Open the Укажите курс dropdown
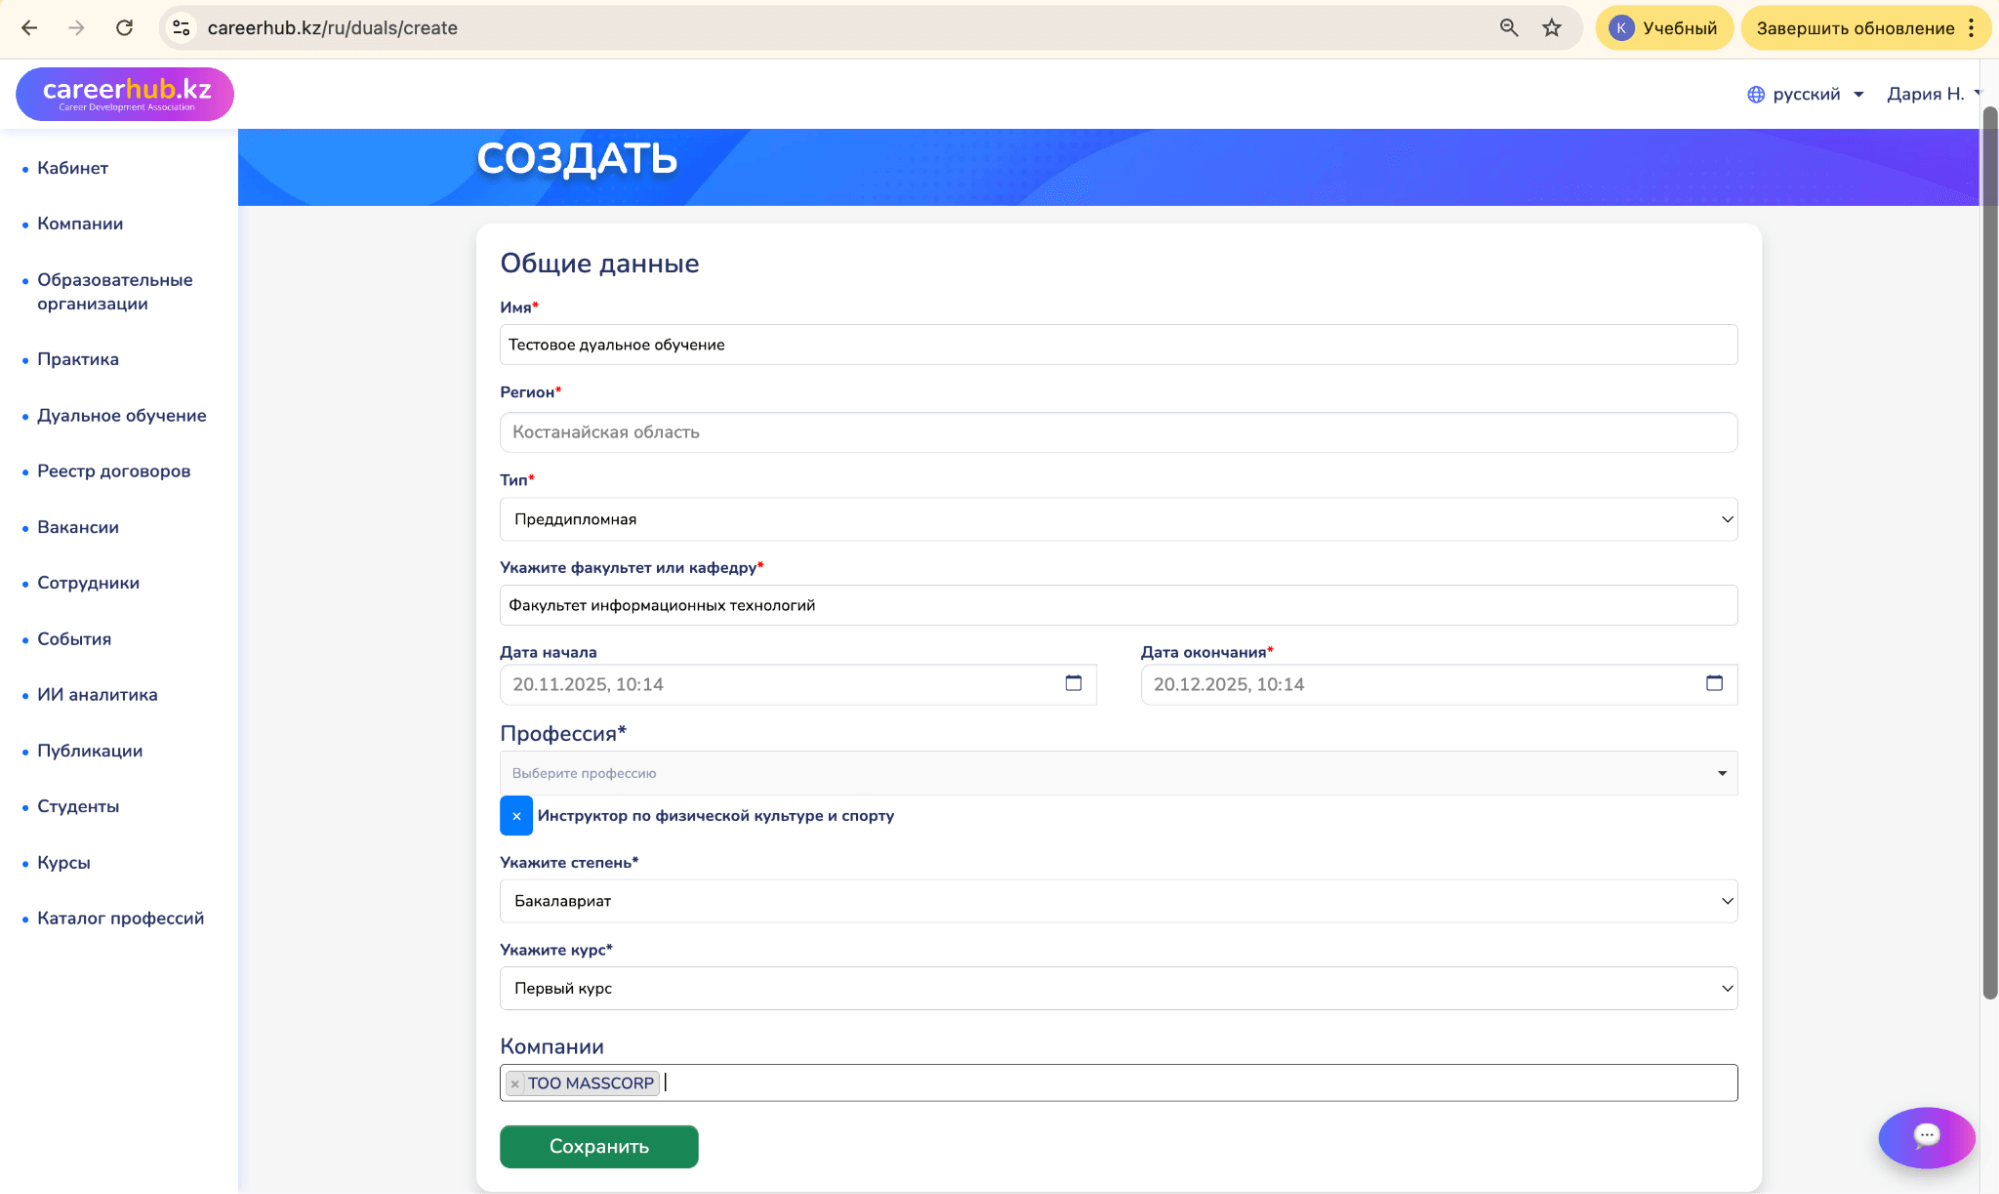 1118,988
